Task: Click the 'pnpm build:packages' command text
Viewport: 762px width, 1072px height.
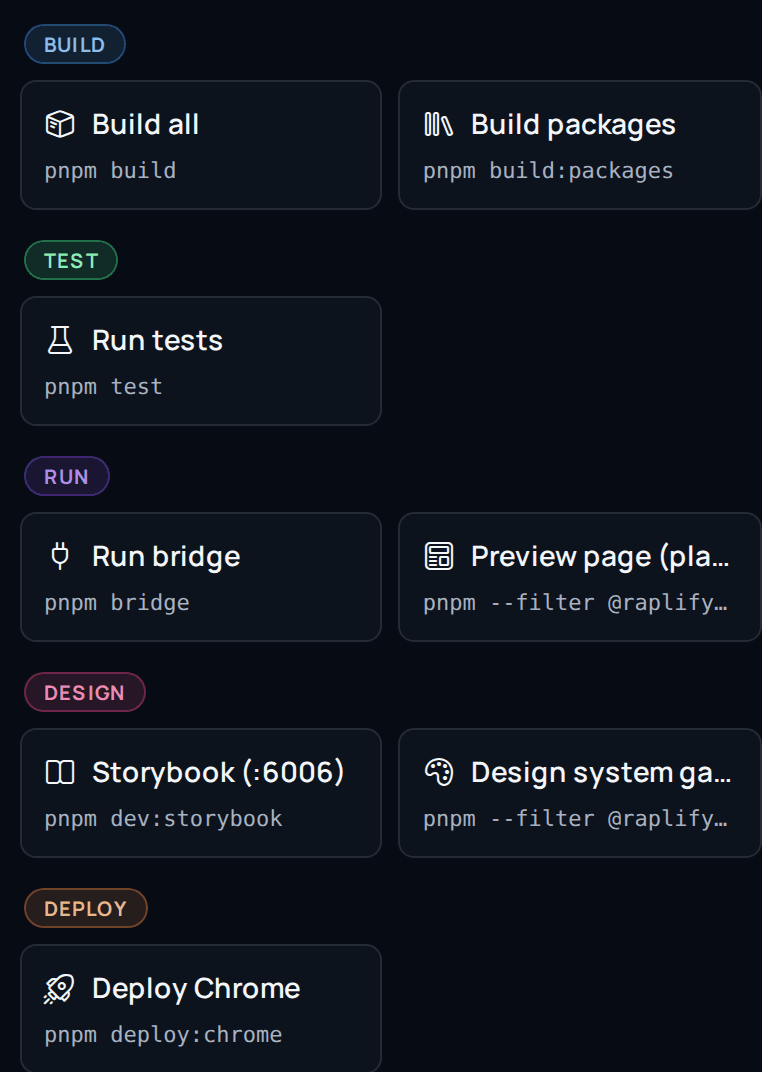Action: (548, 170)
